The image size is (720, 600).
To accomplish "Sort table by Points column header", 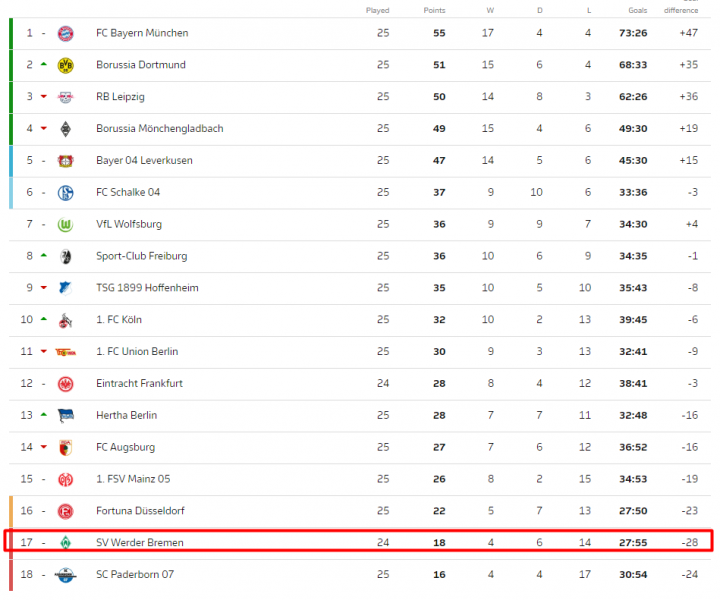I will click(x=434, y=10).
